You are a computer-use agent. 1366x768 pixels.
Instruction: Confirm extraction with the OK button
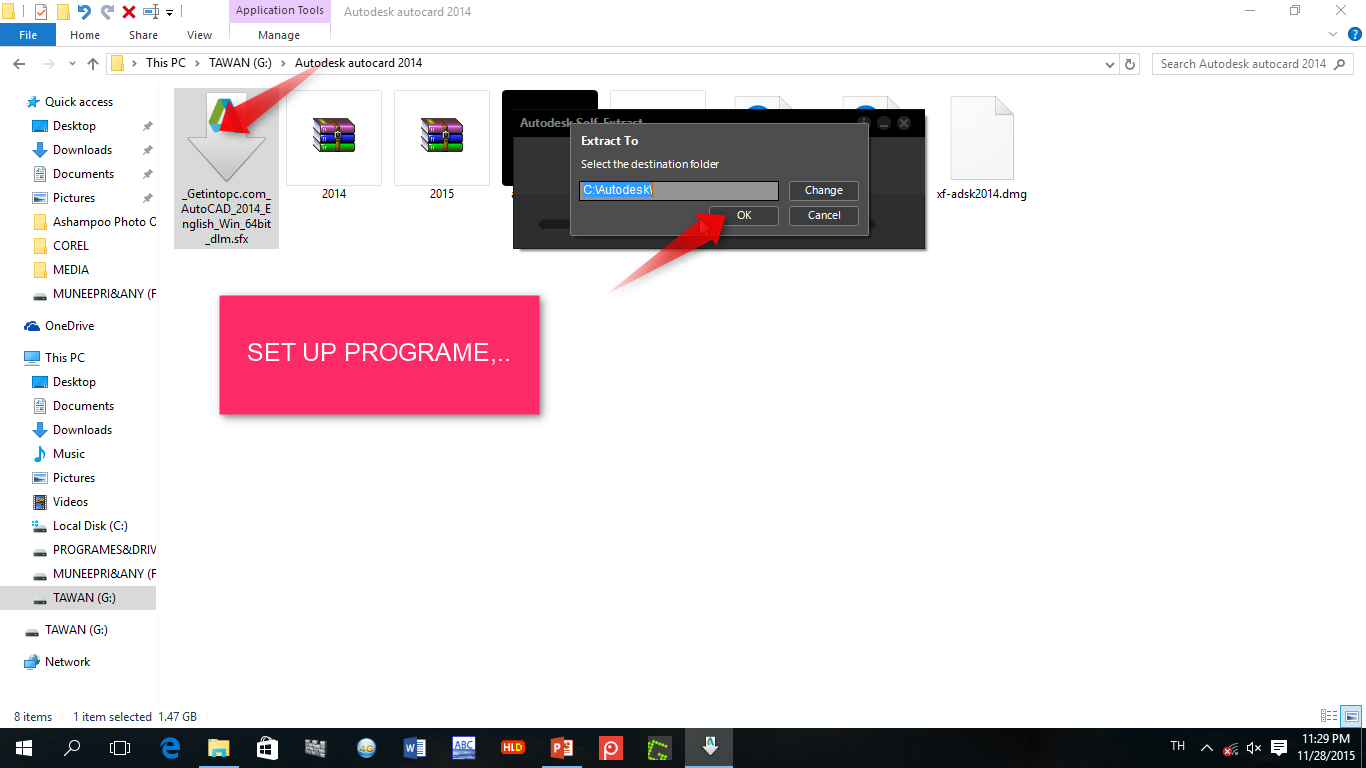pos(744,215)
